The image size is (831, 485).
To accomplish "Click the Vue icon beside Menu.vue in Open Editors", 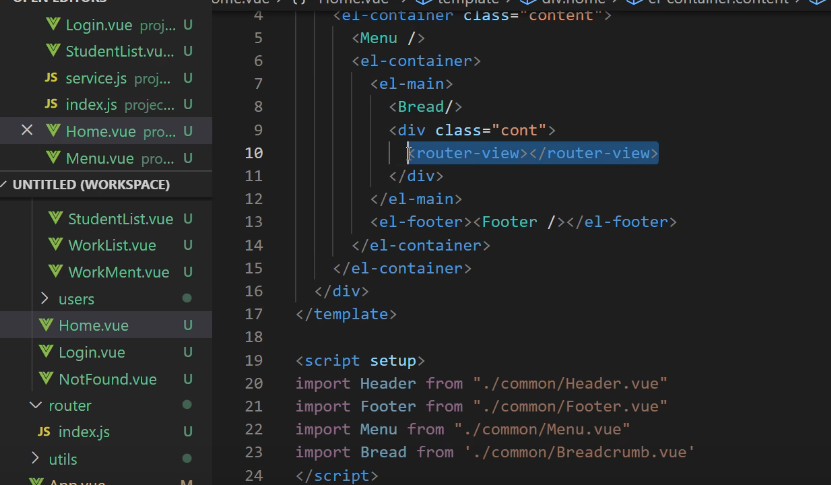I will [53, 157].
